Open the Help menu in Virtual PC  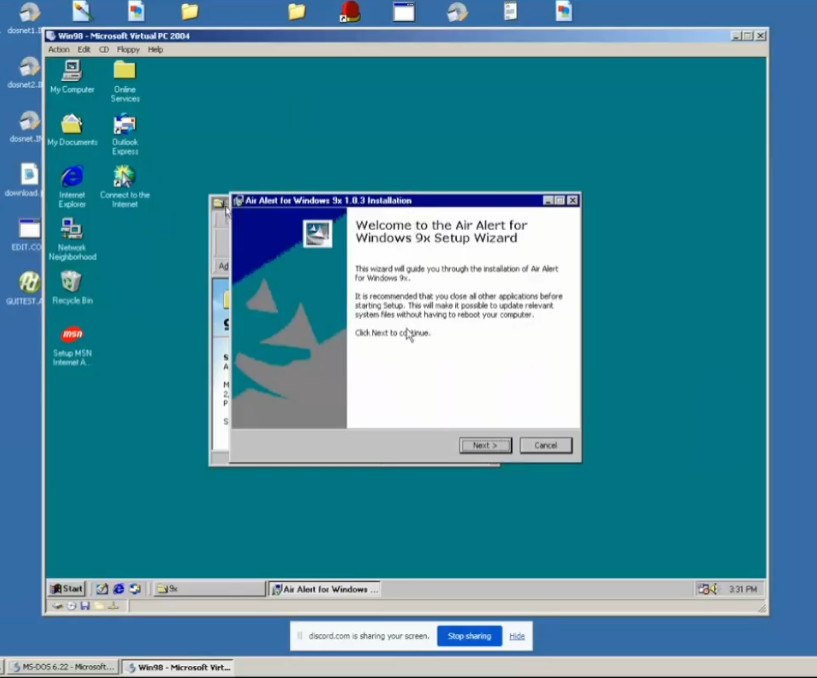(x=155, y=50)
